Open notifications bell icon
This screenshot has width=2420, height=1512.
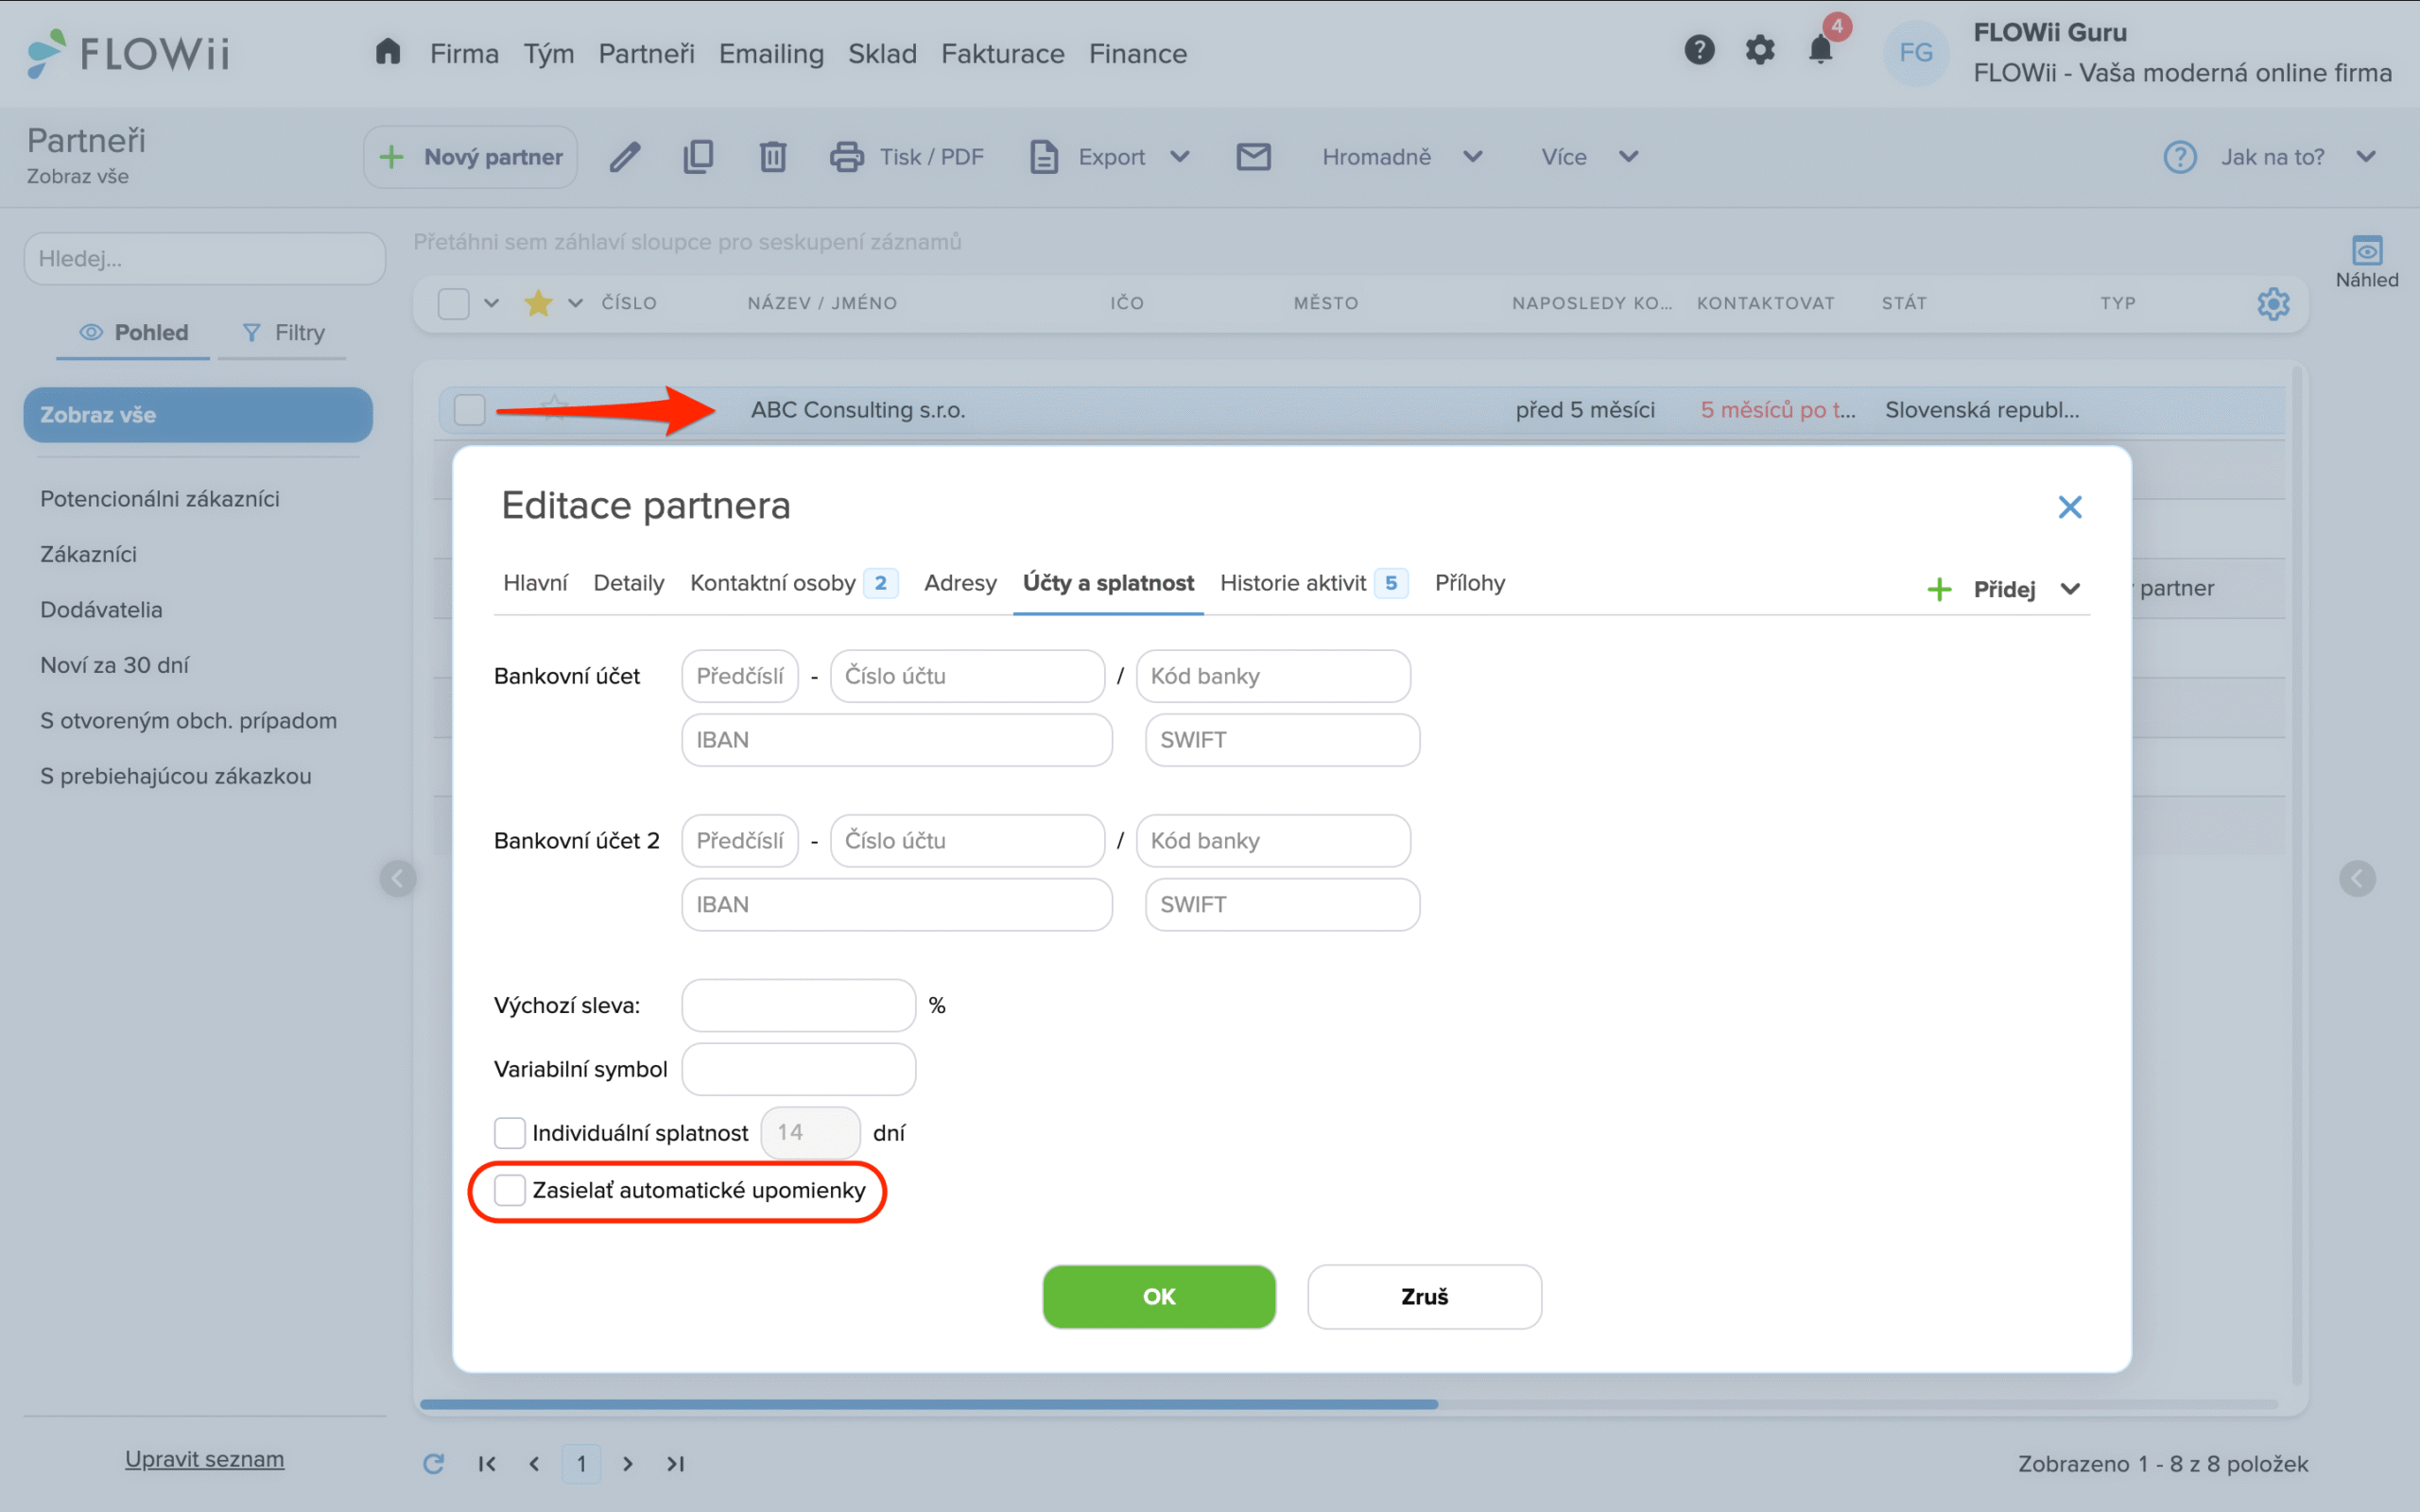(1820, 50)
